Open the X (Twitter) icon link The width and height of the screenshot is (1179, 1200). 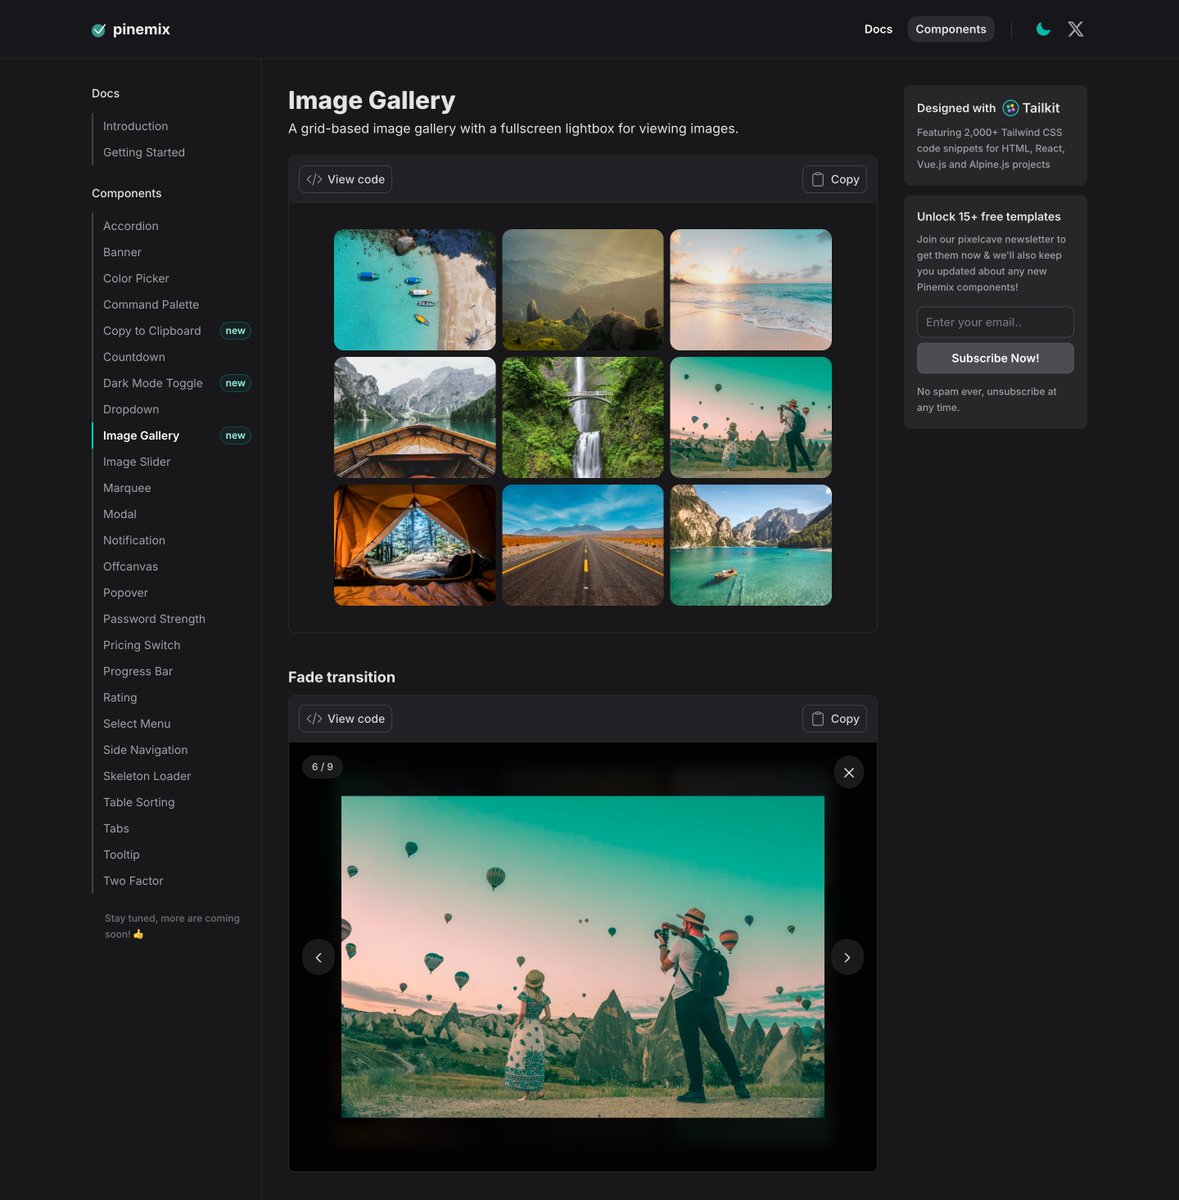(1076, 29)
